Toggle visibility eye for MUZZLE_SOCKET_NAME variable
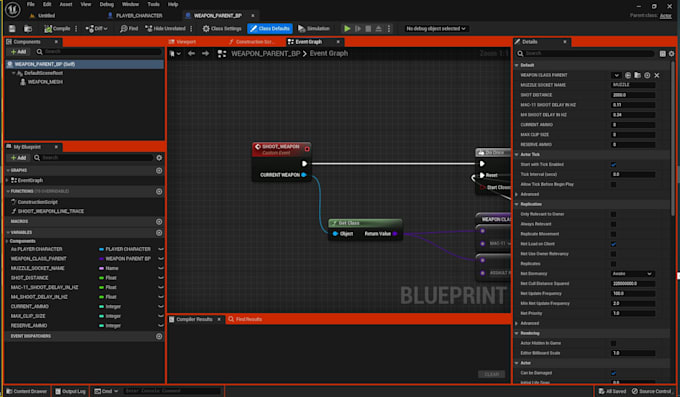Image resolution: width=680 pixels, height=397 pixels. tap(160, 268)
